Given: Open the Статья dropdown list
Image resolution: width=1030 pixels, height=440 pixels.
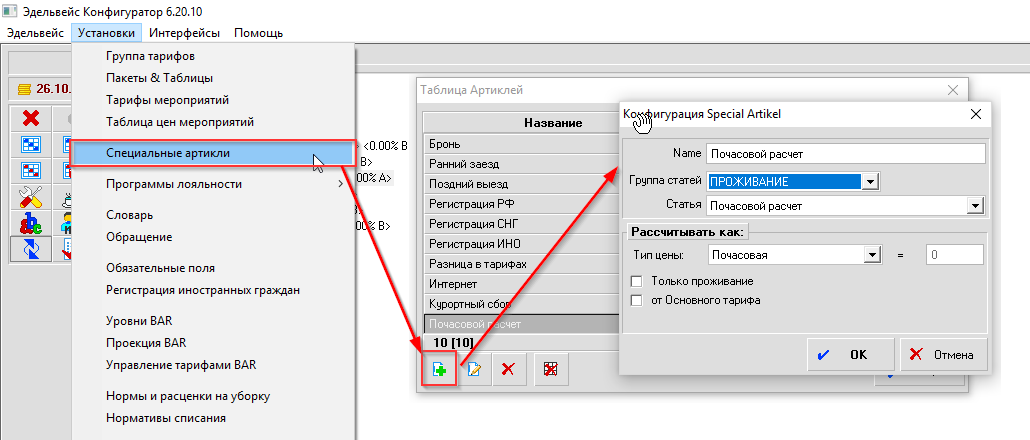Looking at the screenshot, I should [973, 206].
